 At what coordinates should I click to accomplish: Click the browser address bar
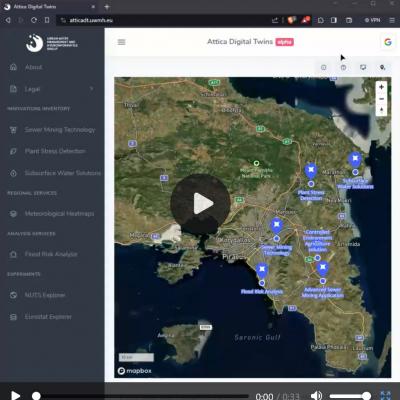[x=167, y=20]
